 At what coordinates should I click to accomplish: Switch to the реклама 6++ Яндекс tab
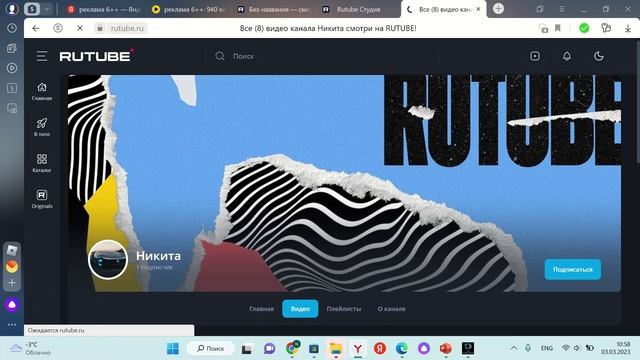[104, 9]
